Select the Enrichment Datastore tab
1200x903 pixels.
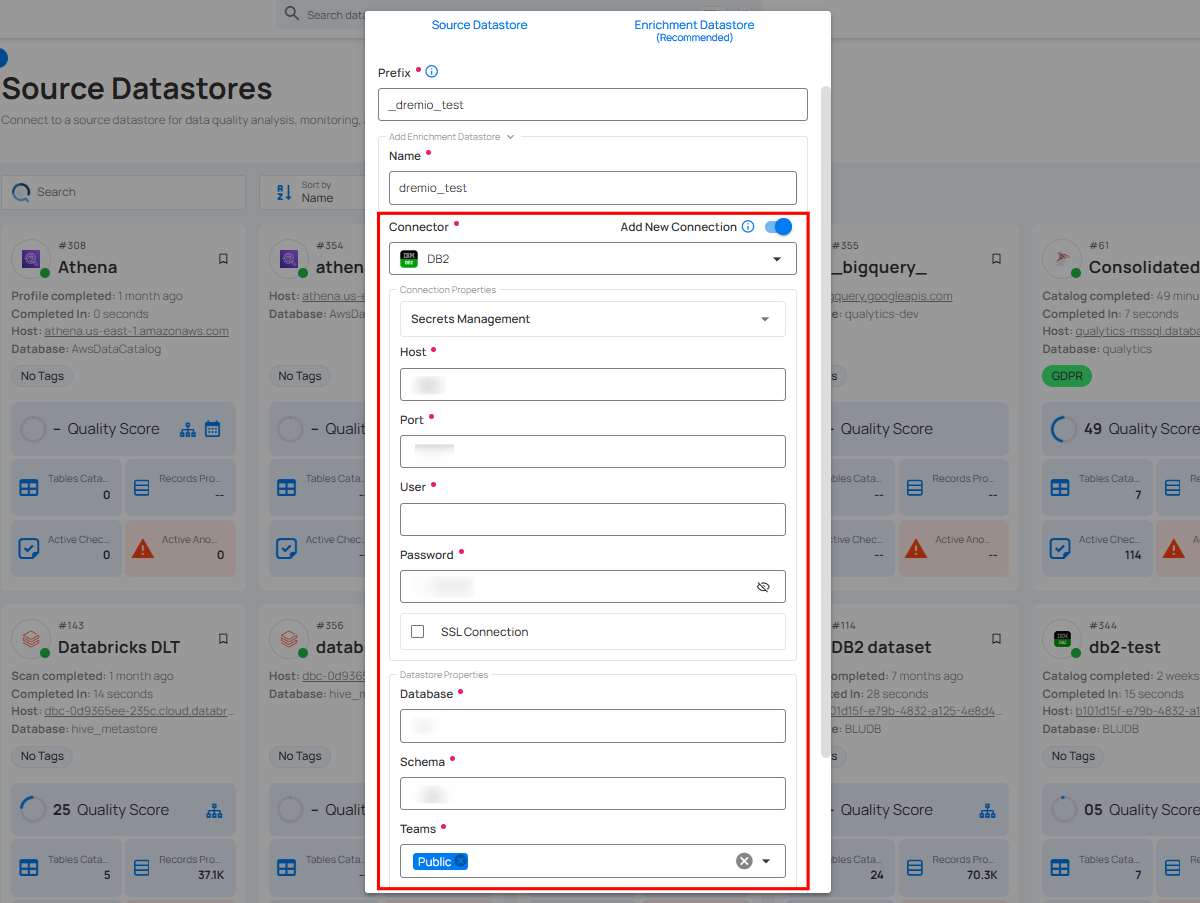694,30
